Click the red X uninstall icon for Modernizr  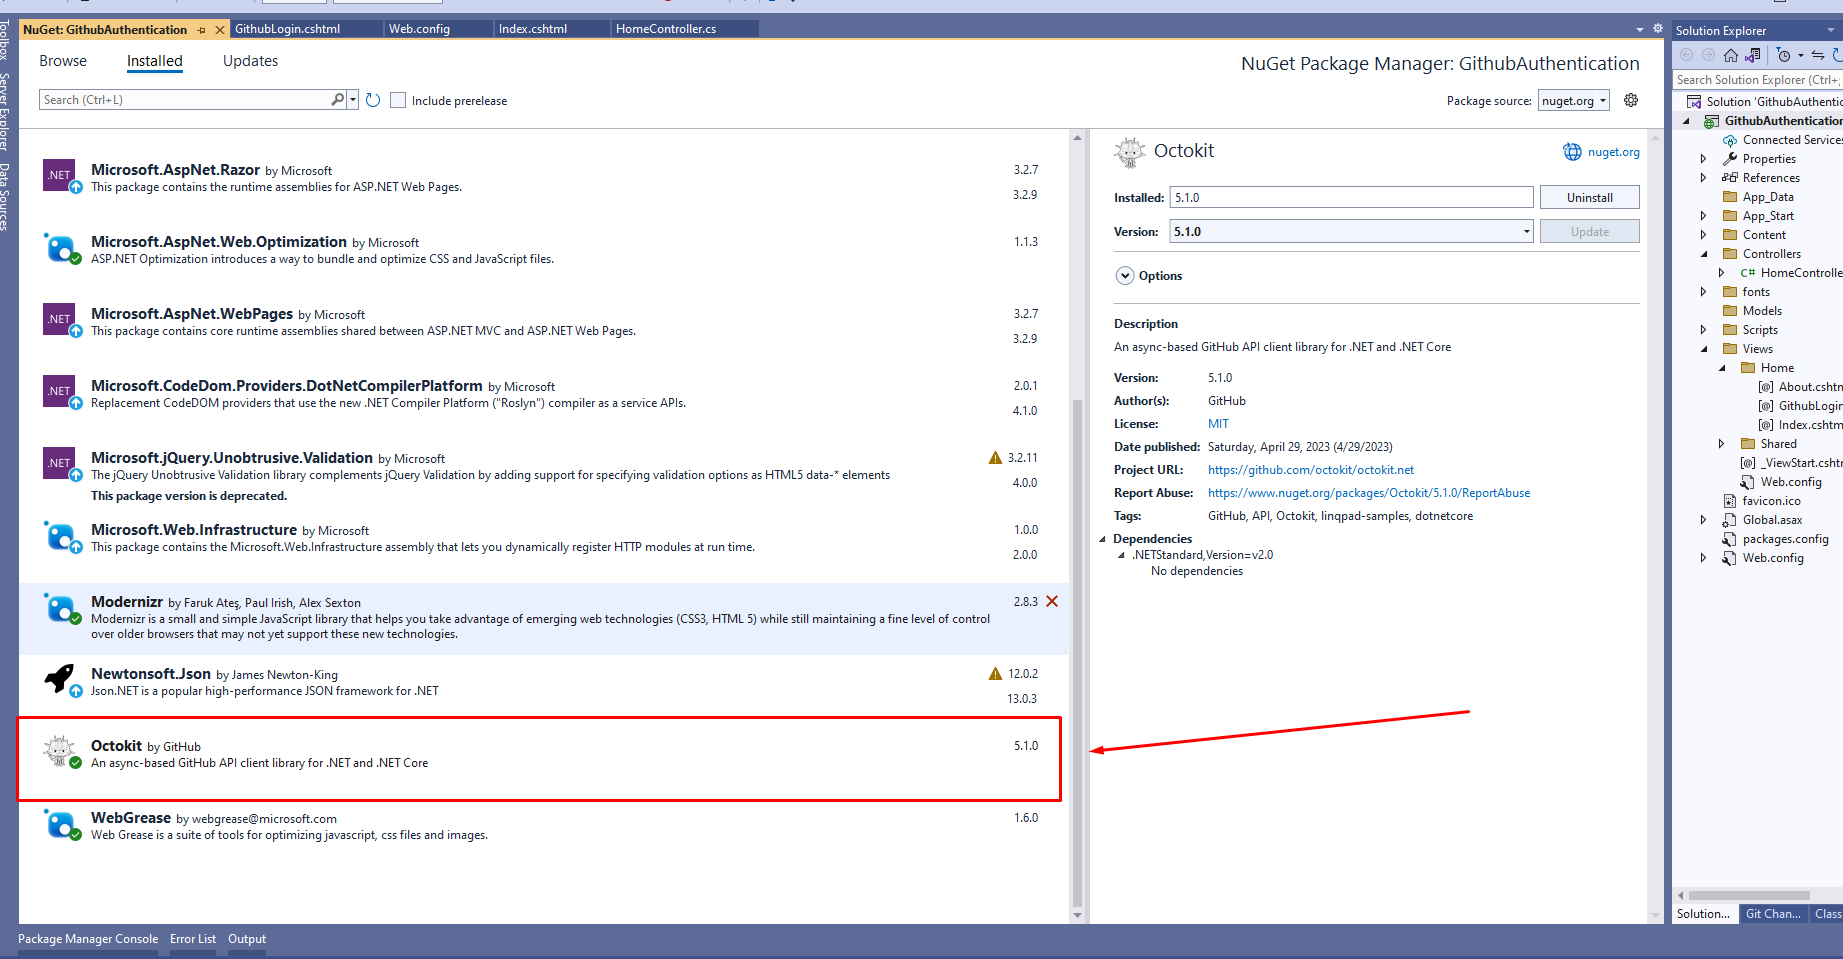(1052, 601)
